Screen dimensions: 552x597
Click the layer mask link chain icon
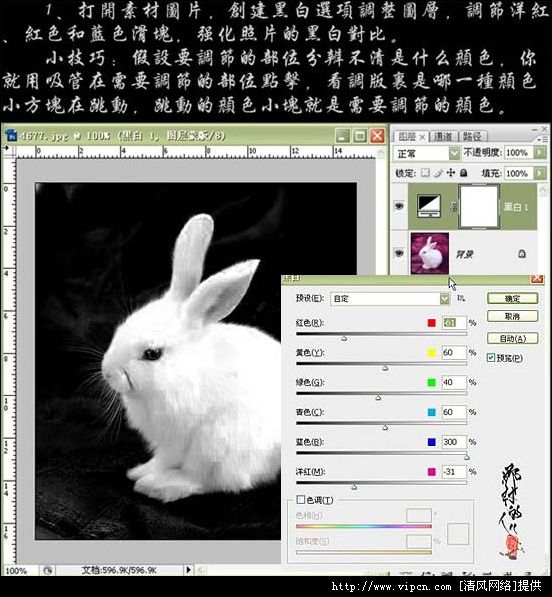[x=453, y=207]
